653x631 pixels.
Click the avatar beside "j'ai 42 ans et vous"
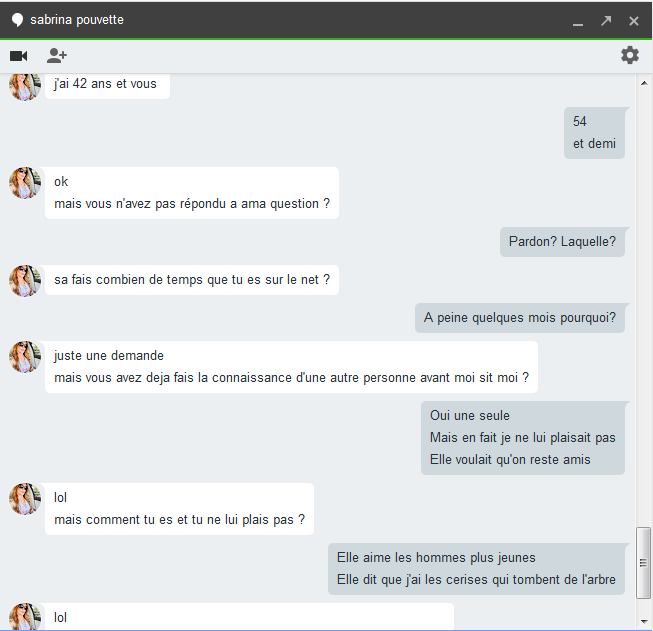coord(25,86)
